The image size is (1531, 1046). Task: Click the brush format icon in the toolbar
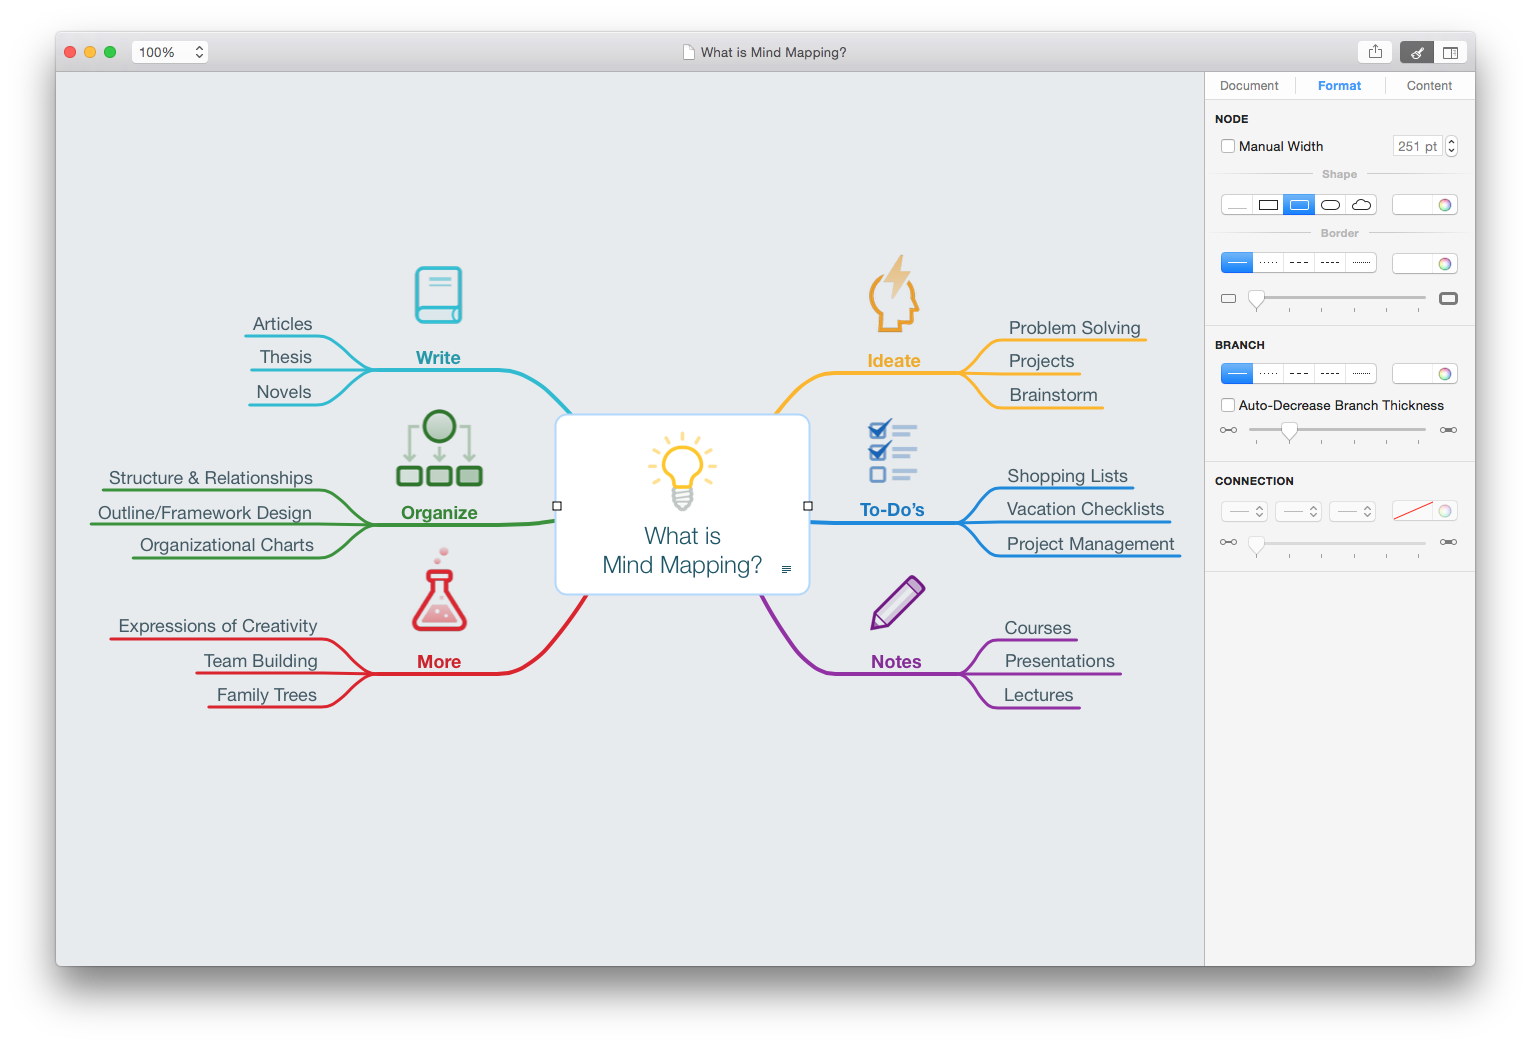pyautogui.click(x=1416, y=51)
